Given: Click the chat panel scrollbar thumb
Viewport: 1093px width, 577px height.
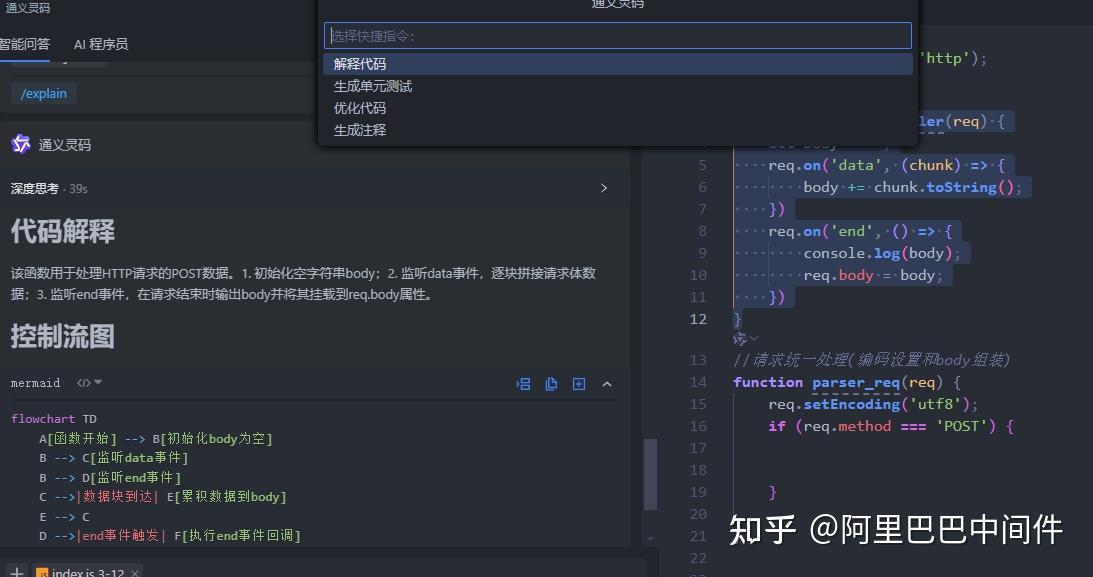Looking at the screenshot, I should [x=650, y=474].
